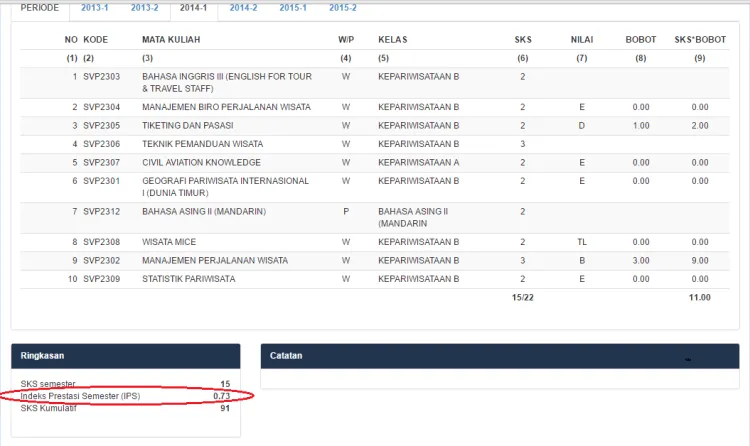Click the total SKS*BOBOT value 11.00
The image size is (750, 446).
click(x=699, y=298)
